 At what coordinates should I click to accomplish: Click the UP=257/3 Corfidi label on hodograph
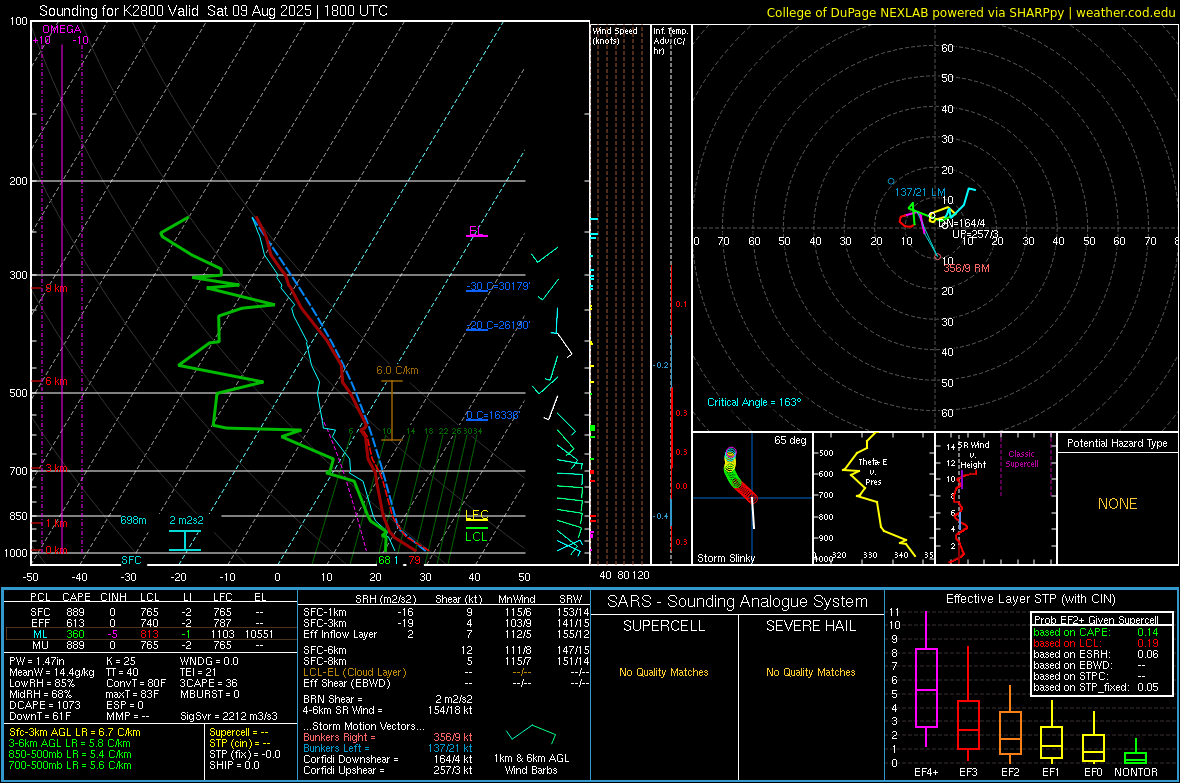click(975, 234)
